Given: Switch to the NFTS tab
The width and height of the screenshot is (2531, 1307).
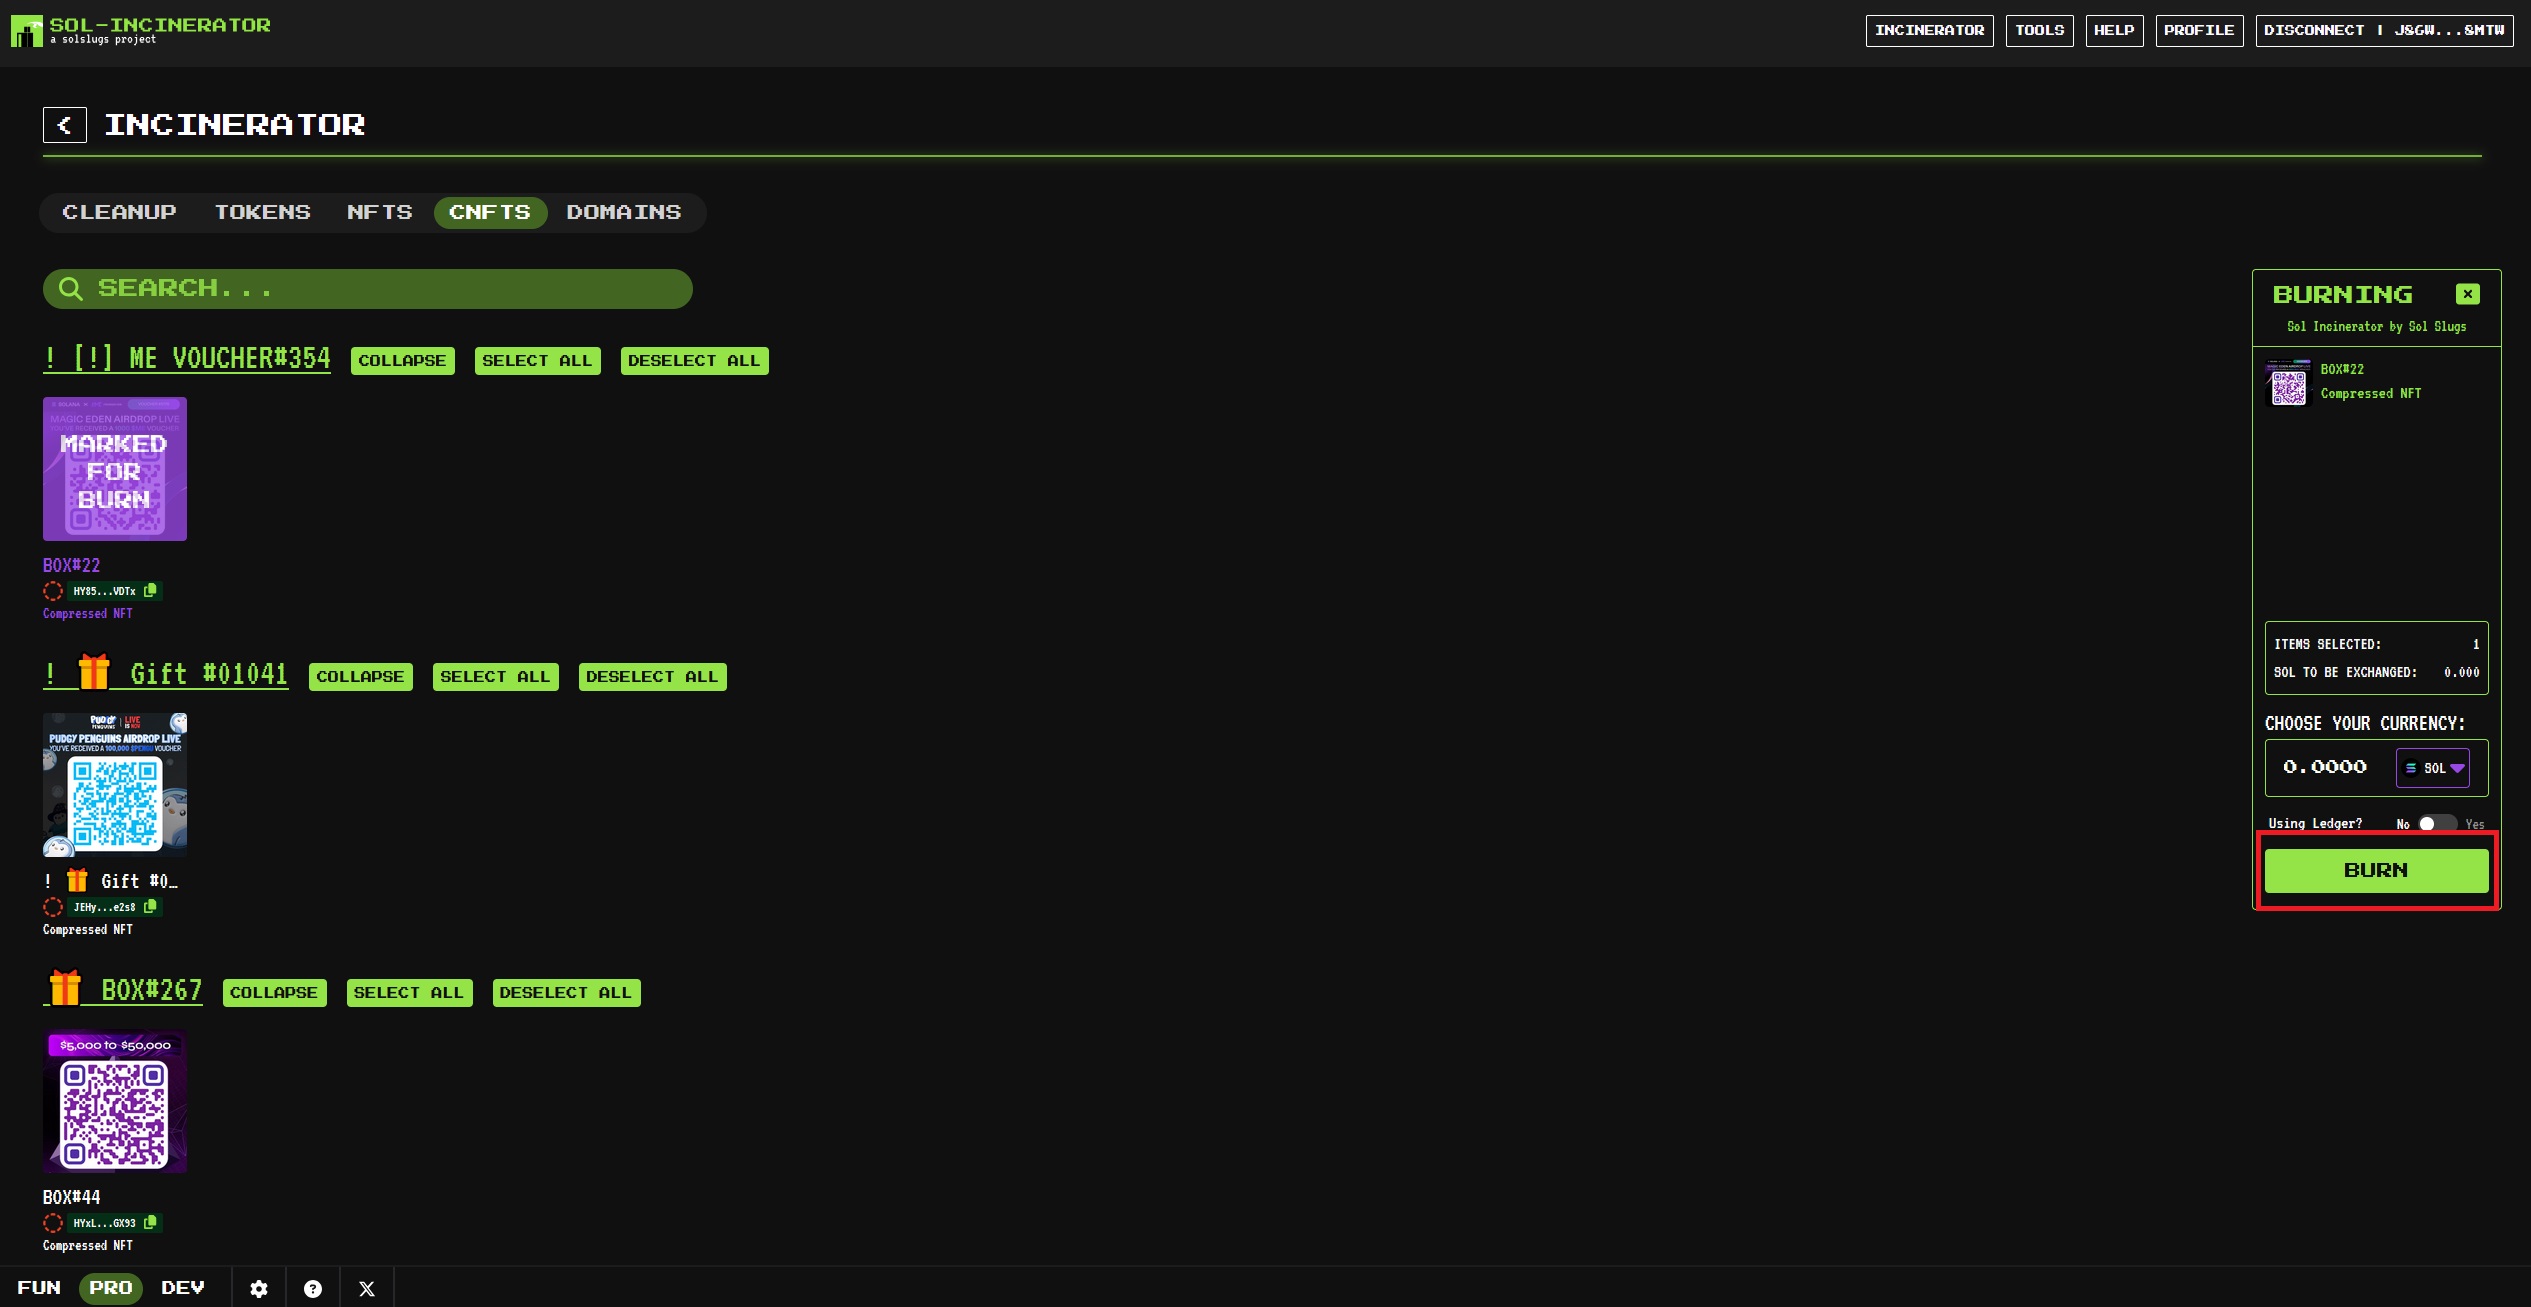Looking at the screenshot, I should (379, 212).
